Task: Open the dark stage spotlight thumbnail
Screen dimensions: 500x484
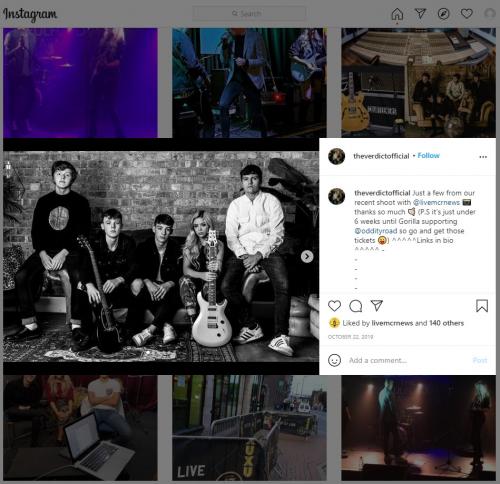Action: [418, 428]
